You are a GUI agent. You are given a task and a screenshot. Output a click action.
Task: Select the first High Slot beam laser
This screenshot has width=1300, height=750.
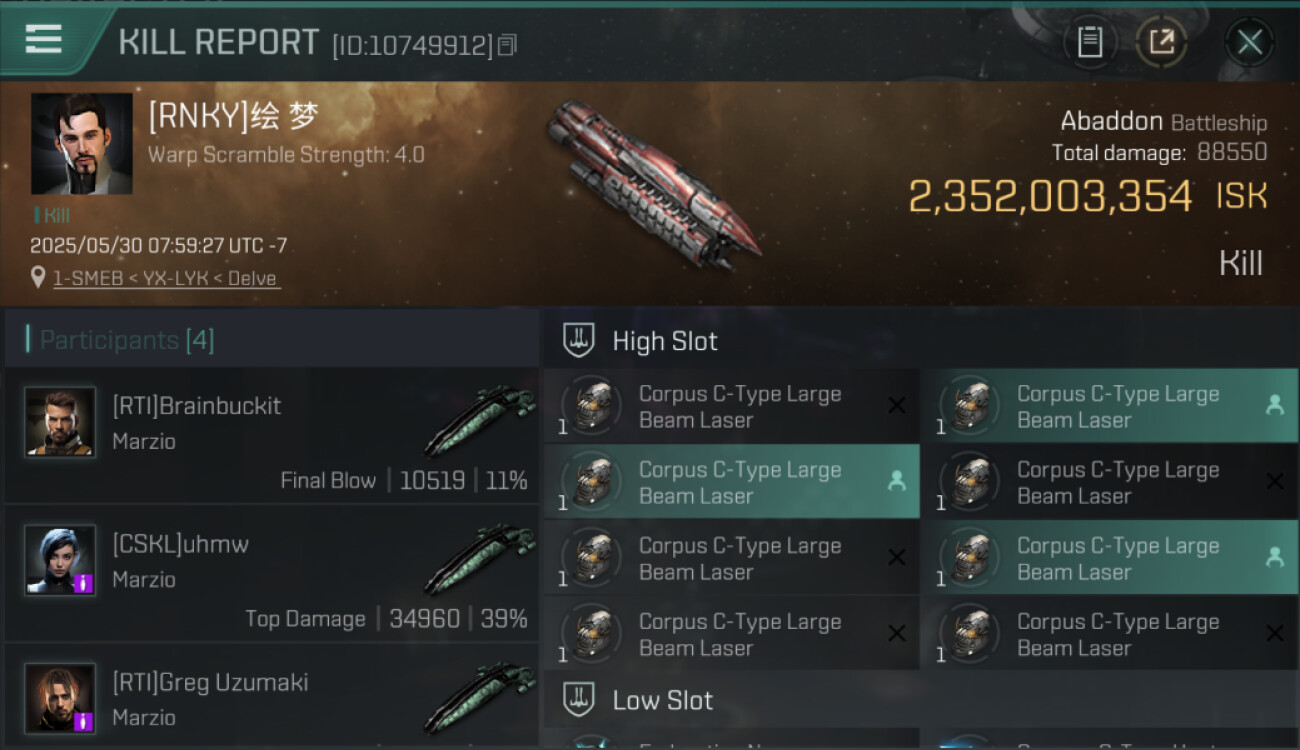click(731, 406)
